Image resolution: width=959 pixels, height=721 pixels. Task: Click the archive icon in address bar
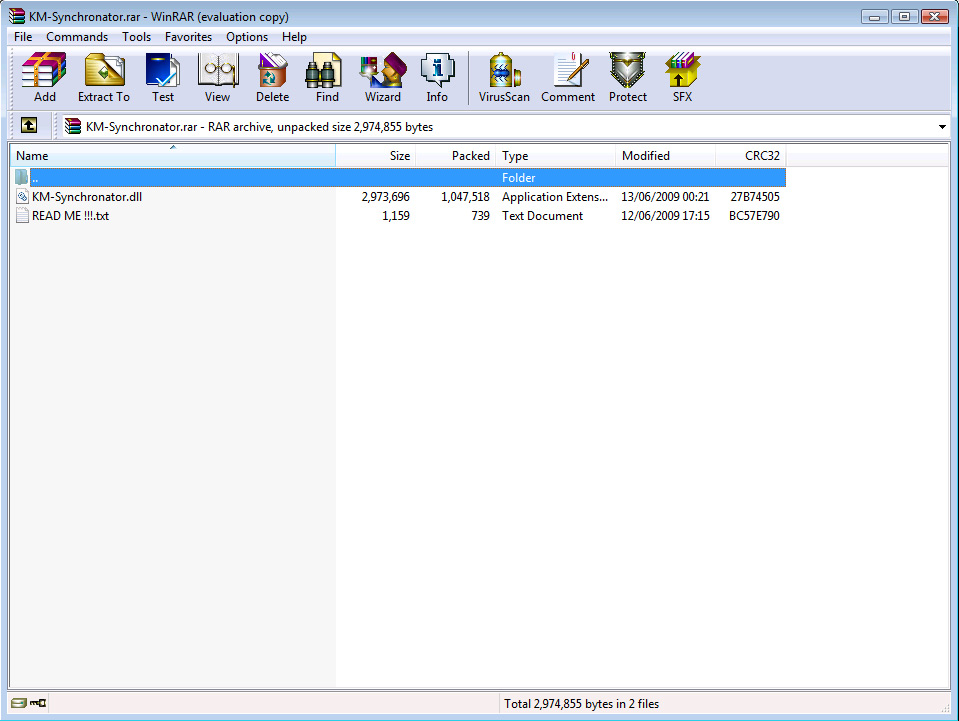click(73, 126)
